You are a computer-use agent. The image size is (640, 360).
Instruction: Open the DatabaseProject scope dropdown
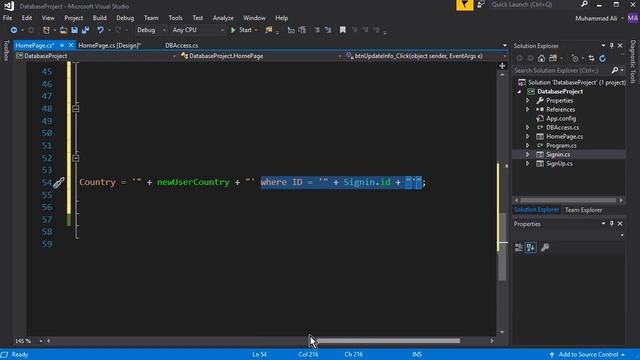(x=96, y=56)
